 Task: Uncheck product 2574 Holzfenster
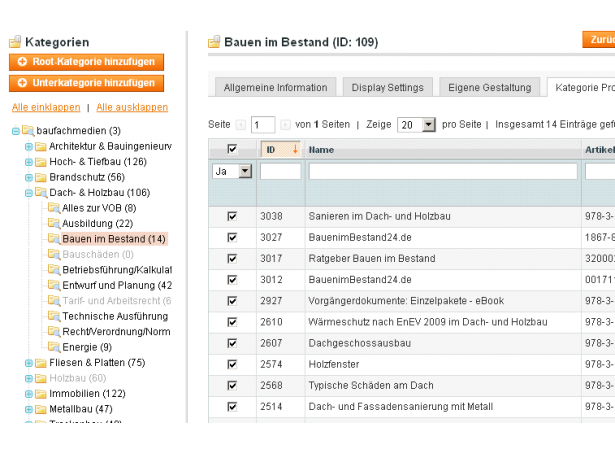pyautogui.click(x=232, y=364)
